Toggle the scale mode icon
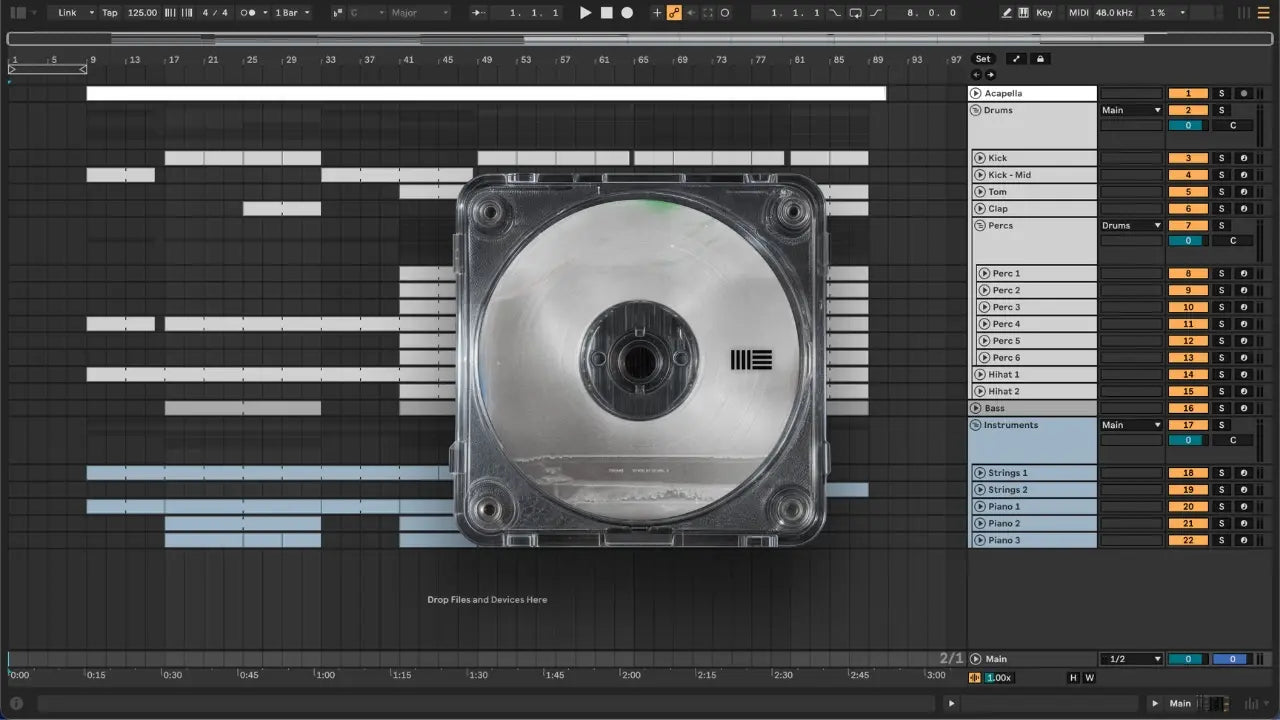The height and width of the screenshot is (720, 1280). (x=338, y=13)
